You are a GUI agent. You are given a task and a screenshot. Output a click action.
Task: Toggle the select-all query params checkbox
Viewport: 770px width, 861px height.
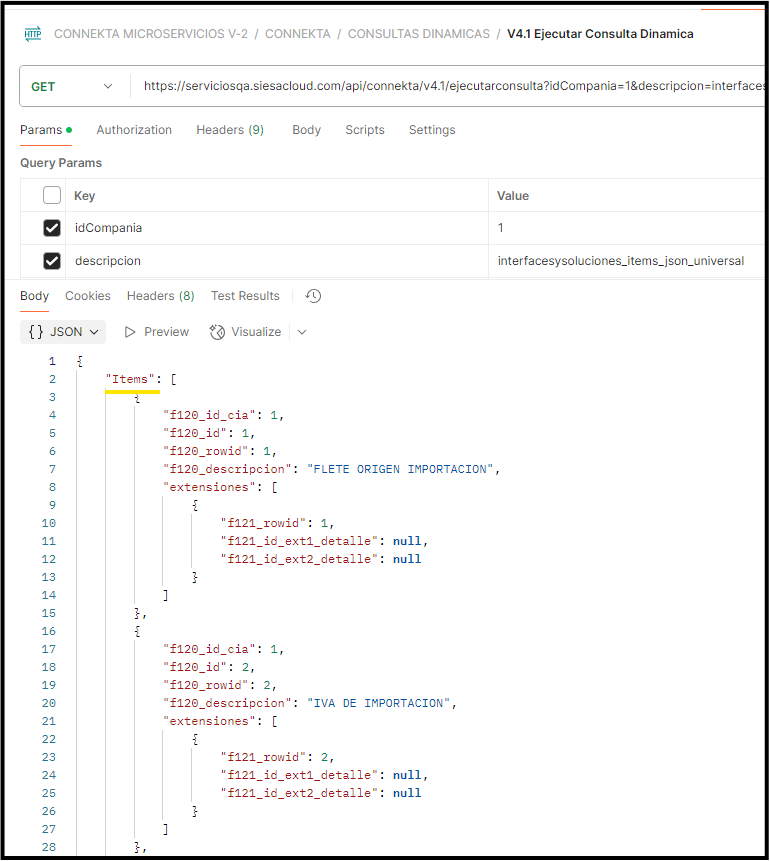tap(52, 195)
